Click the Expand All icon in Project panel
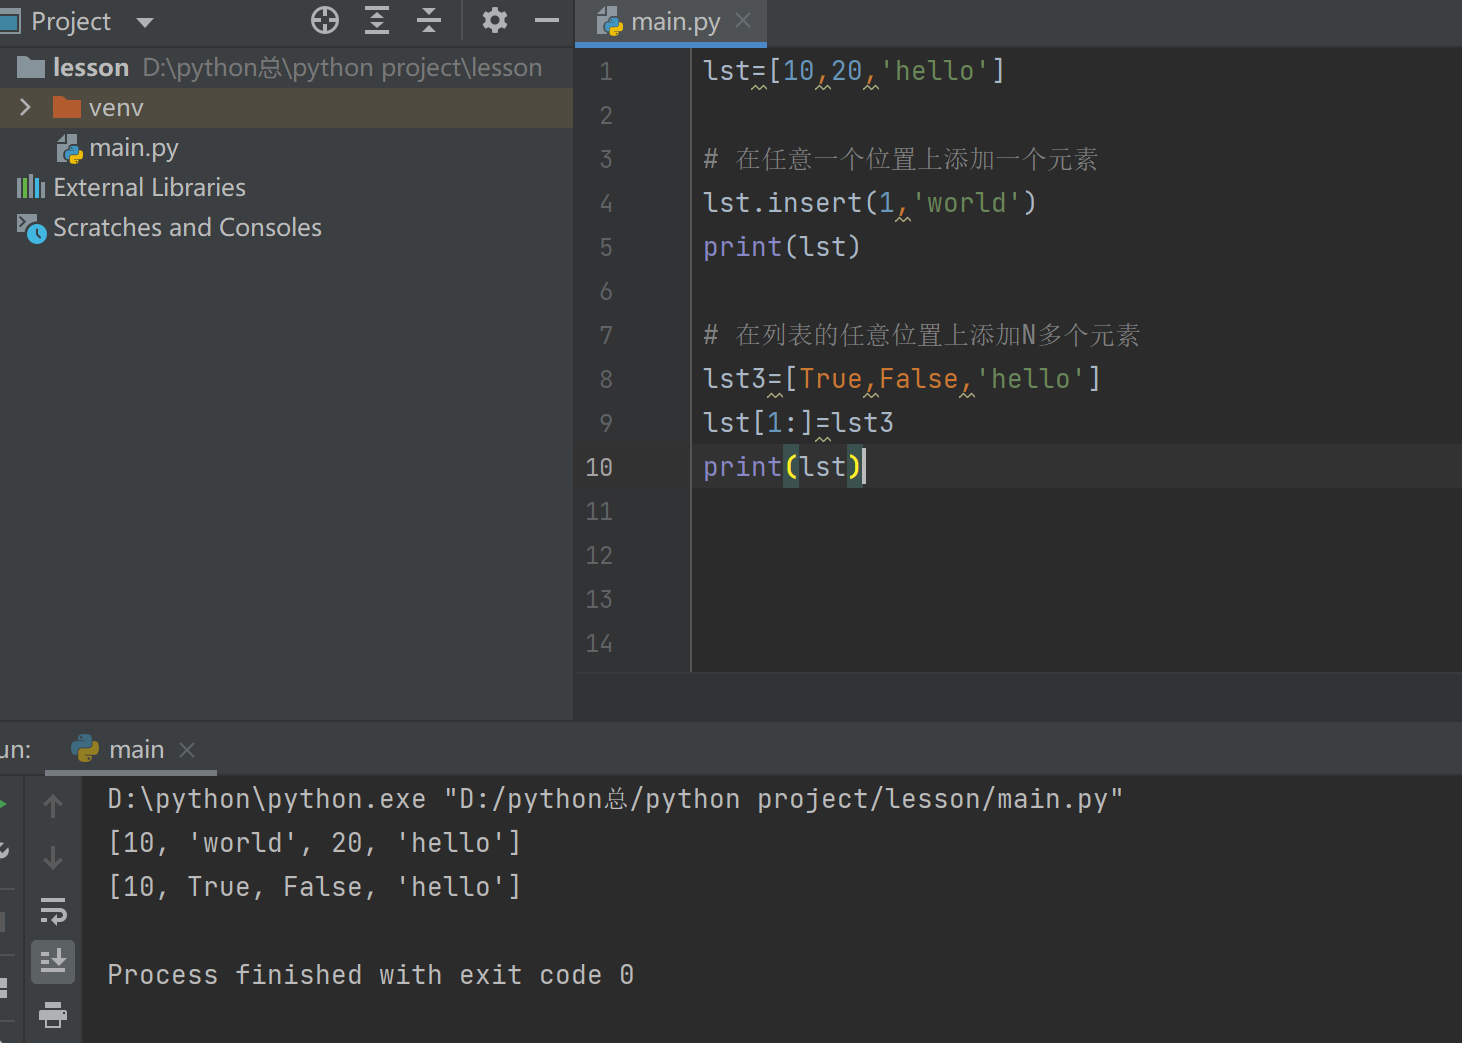Image resolution: width=1462 pixels, height=1043 pixels. coord(377,20)
